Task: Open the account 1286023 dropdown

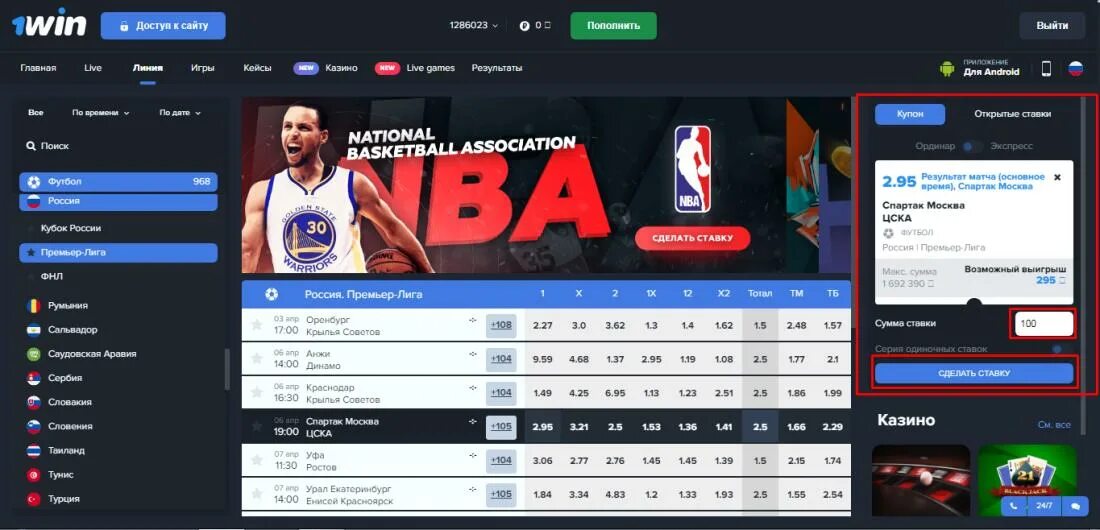Action: point(474,25)
